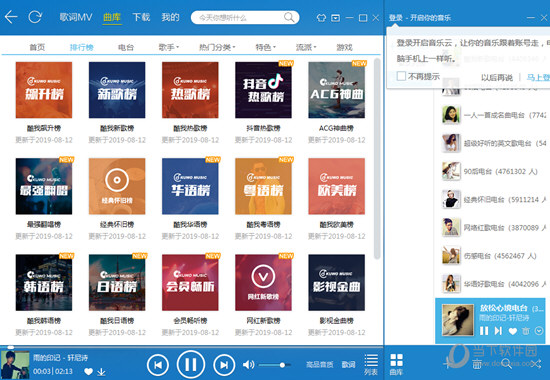Click the plus add icon in right panel
The image size is (550, 380).
coord(447,364)
